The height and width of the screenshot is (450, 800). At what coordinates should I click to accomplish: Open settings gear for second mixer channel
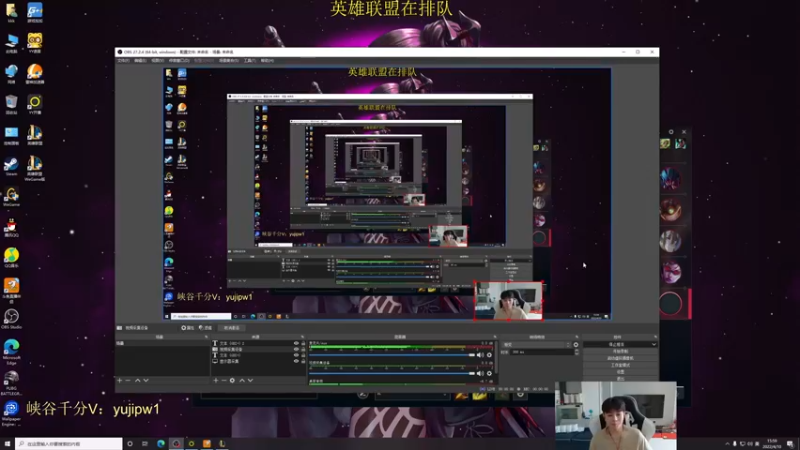(489, 373)
